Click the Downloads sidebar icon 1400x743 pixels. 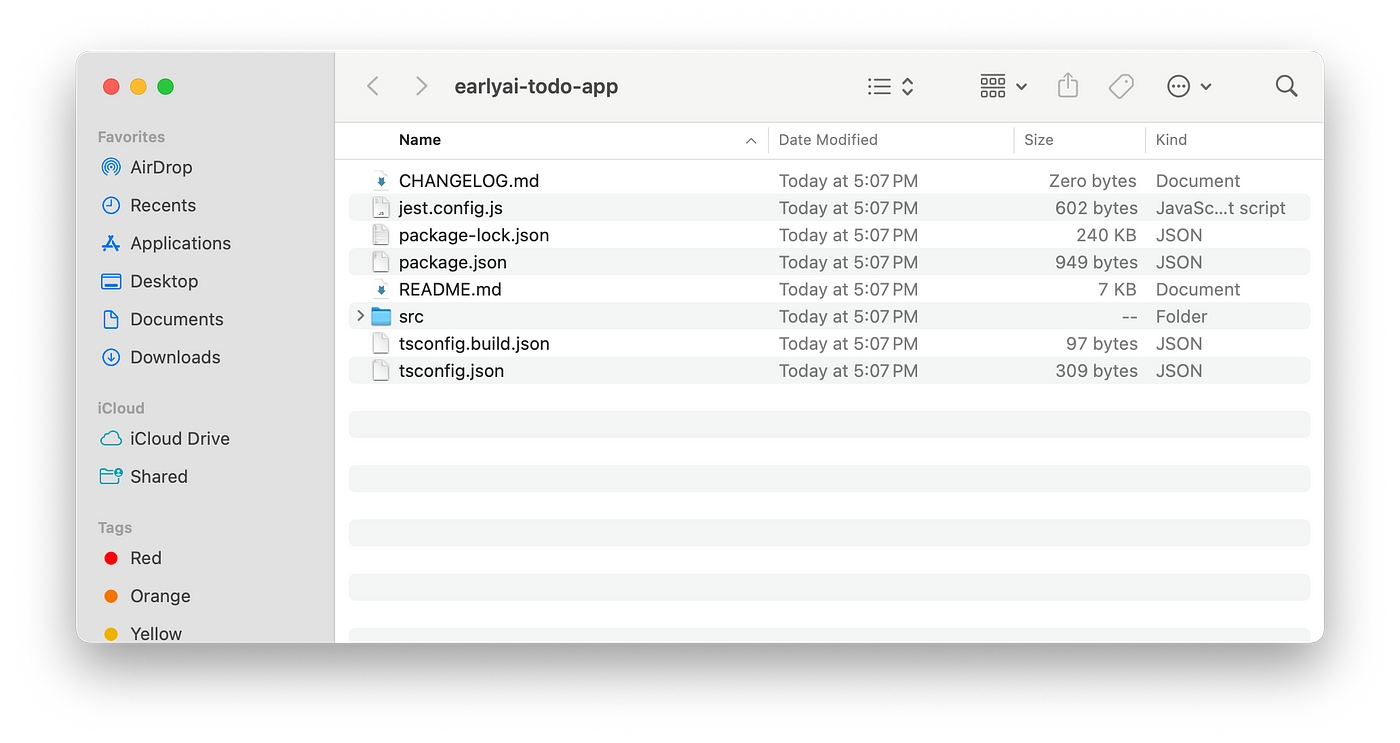click(x=111, y=357)
